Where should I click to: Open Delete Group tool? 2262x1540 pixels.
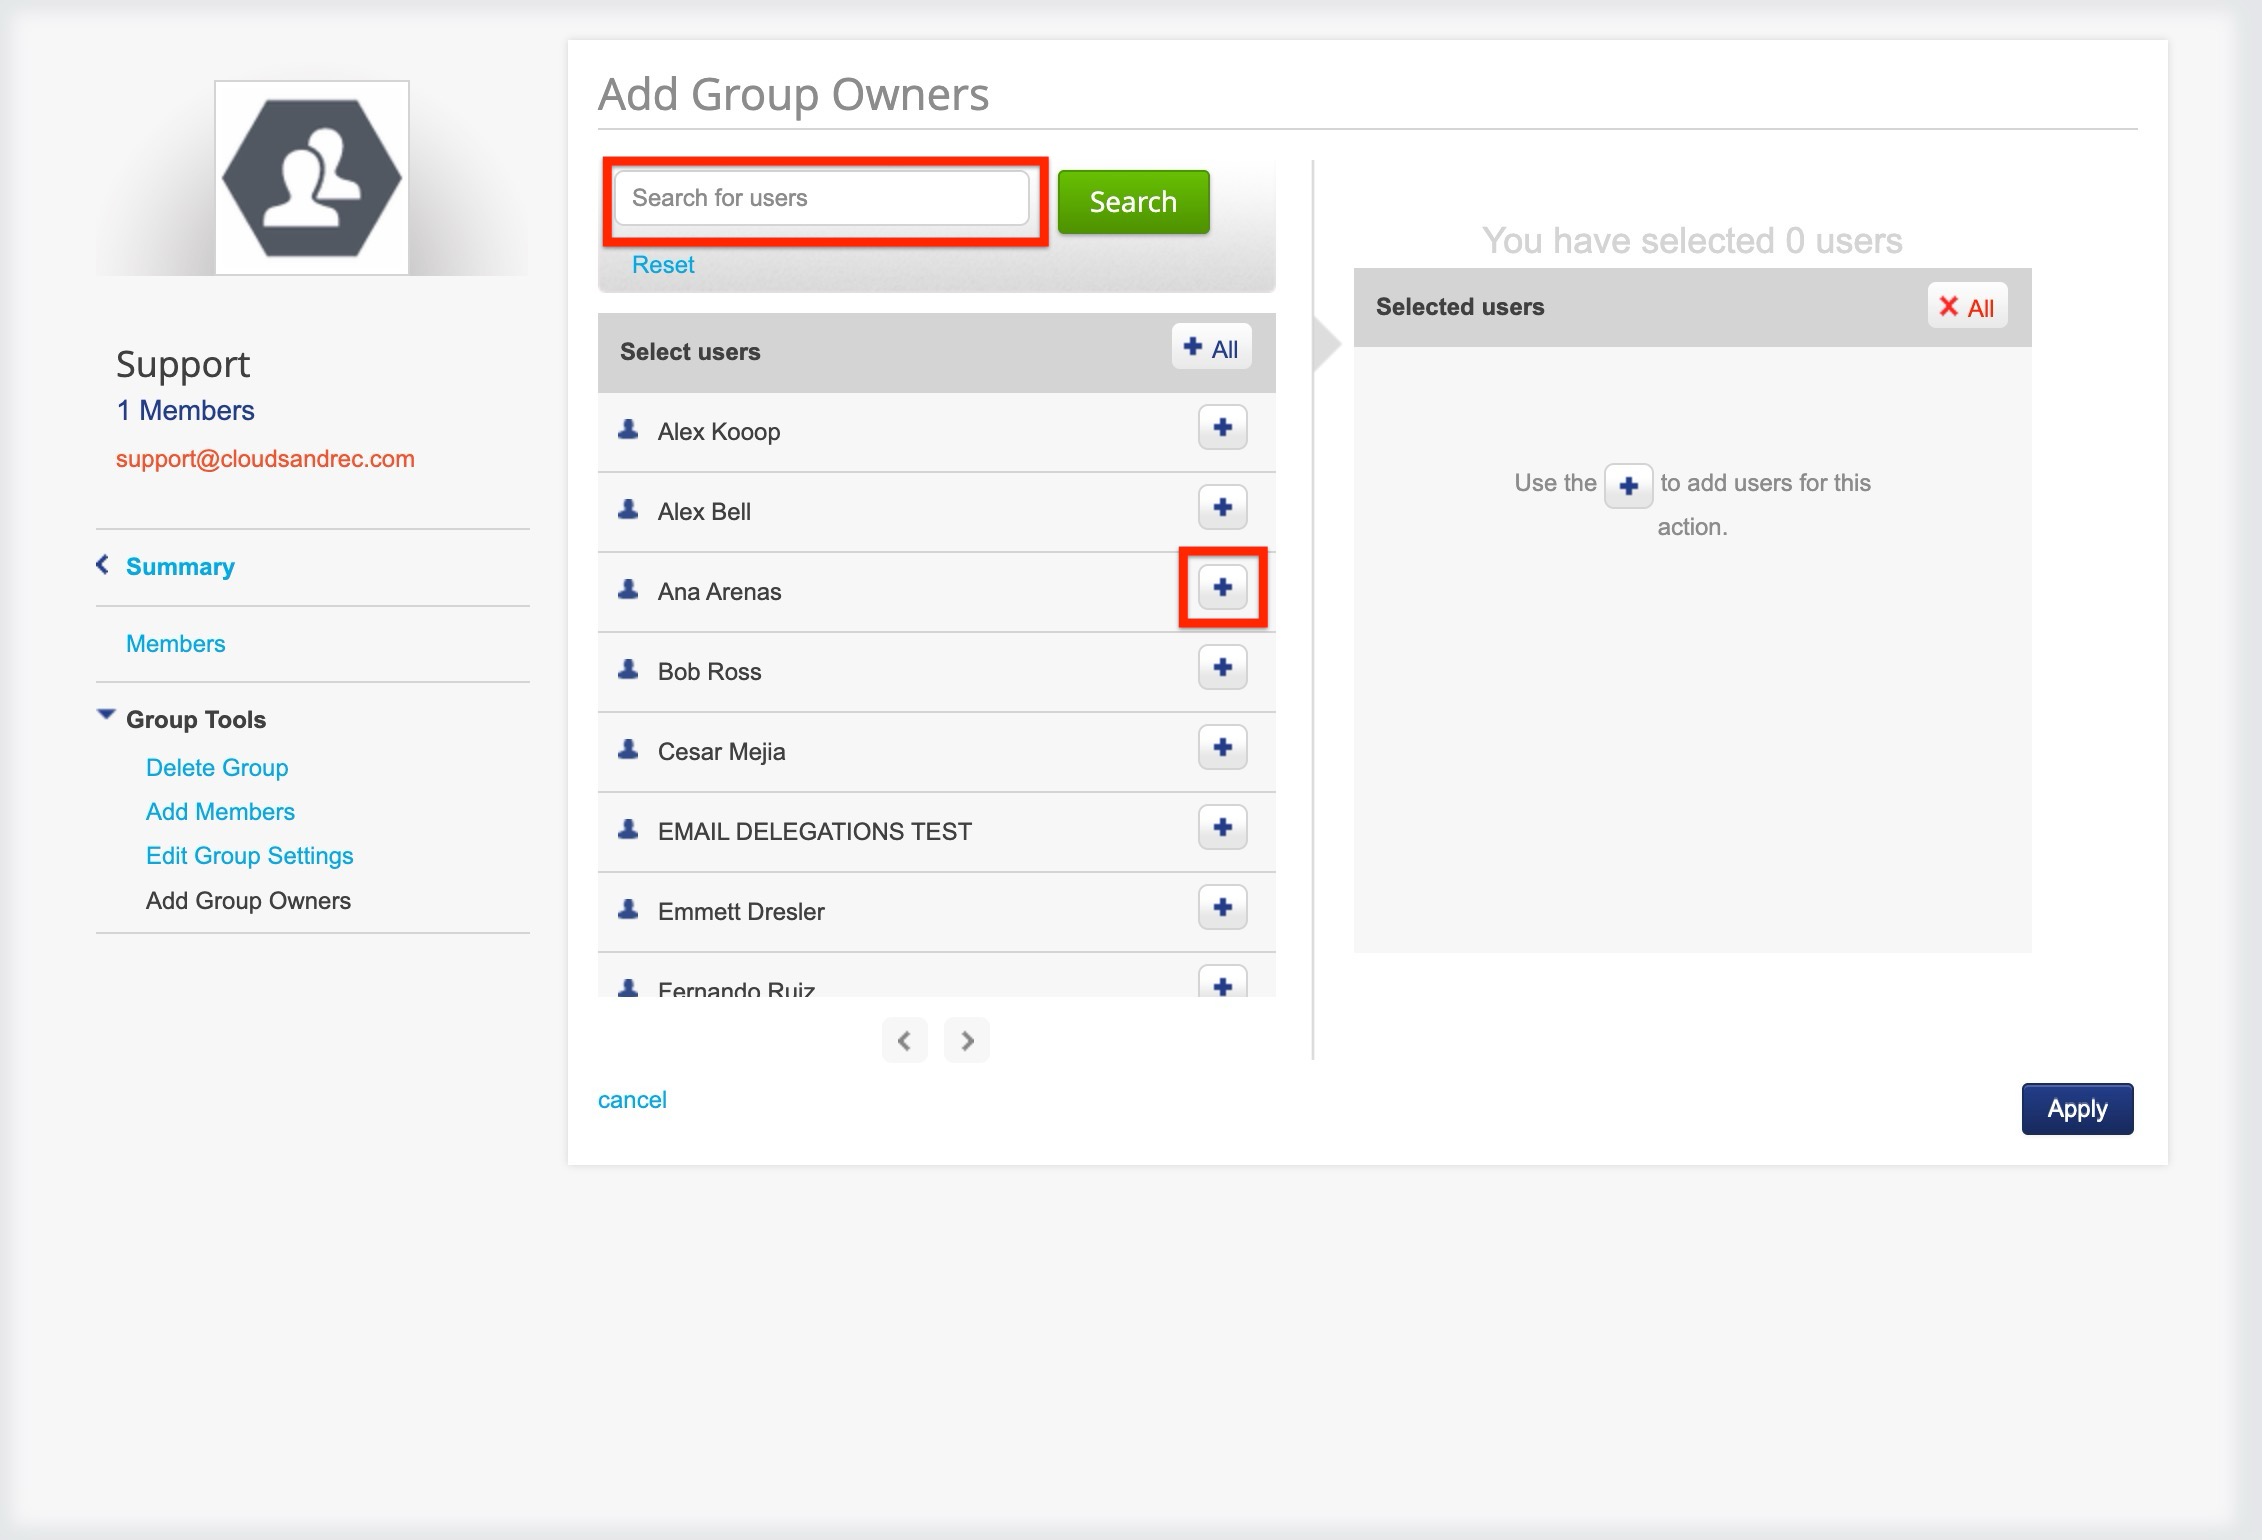point(217,767)
